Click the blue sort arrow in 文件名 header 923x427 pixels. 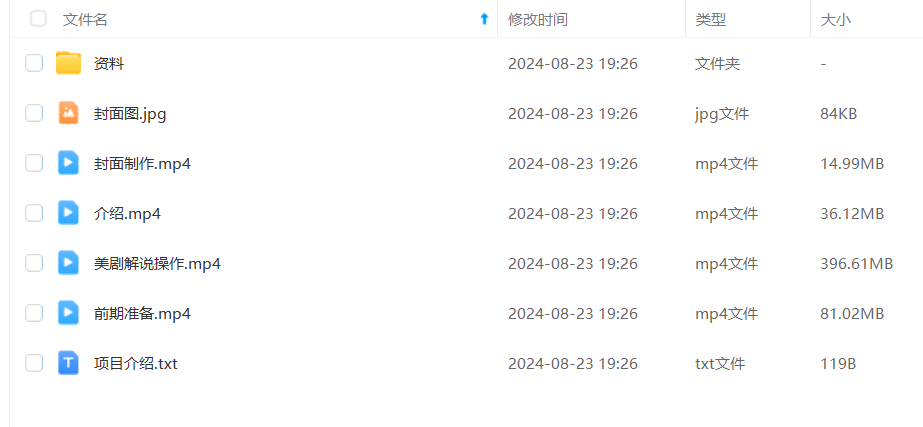coord(484,19)
